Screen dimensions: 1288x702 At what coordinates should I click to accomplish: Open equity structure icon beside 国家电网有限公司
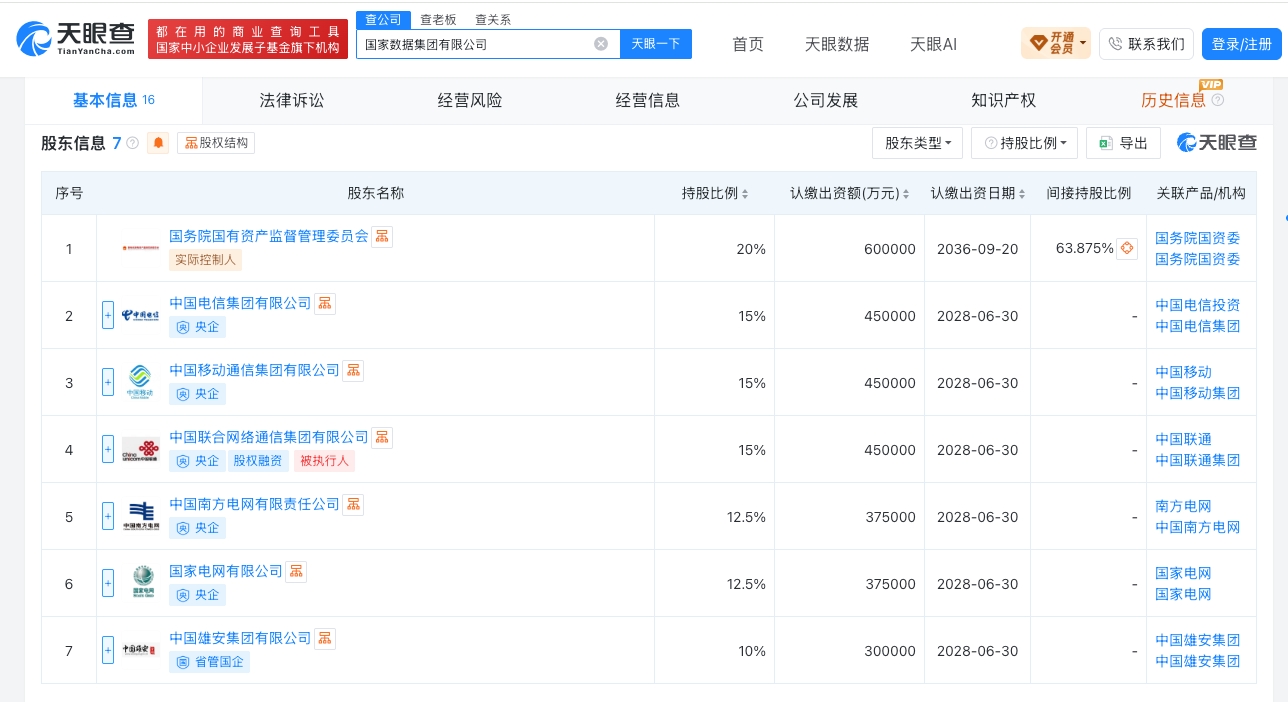click(x=296, y=572)
